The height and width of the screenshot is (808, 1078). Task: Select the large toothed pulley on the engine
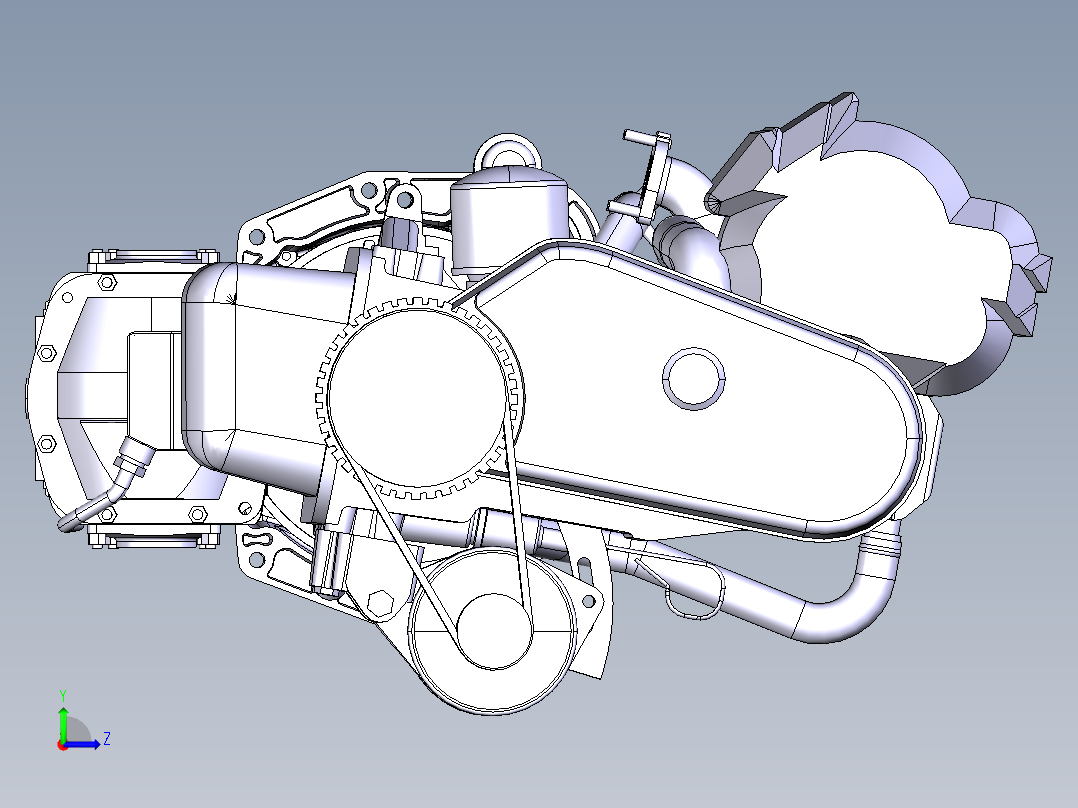pyautogui.click(x=418, y=398)
